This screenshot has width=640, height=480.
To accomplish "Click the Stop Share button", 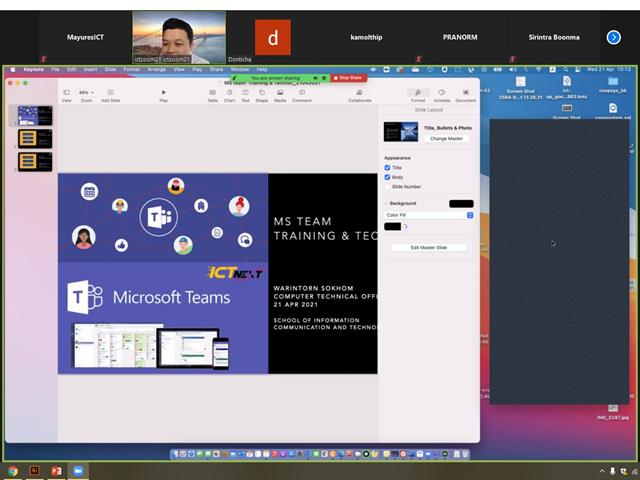I will pos(348,78).
